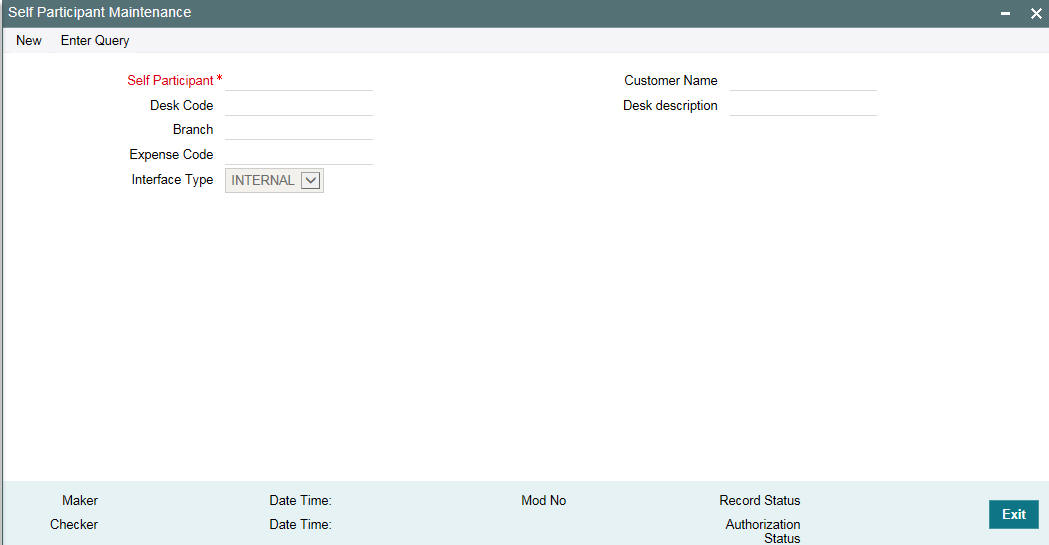The width and height of the screenshot is (1049, 545).
Task: Click the Checker label in footer
Action: [74, 524]
